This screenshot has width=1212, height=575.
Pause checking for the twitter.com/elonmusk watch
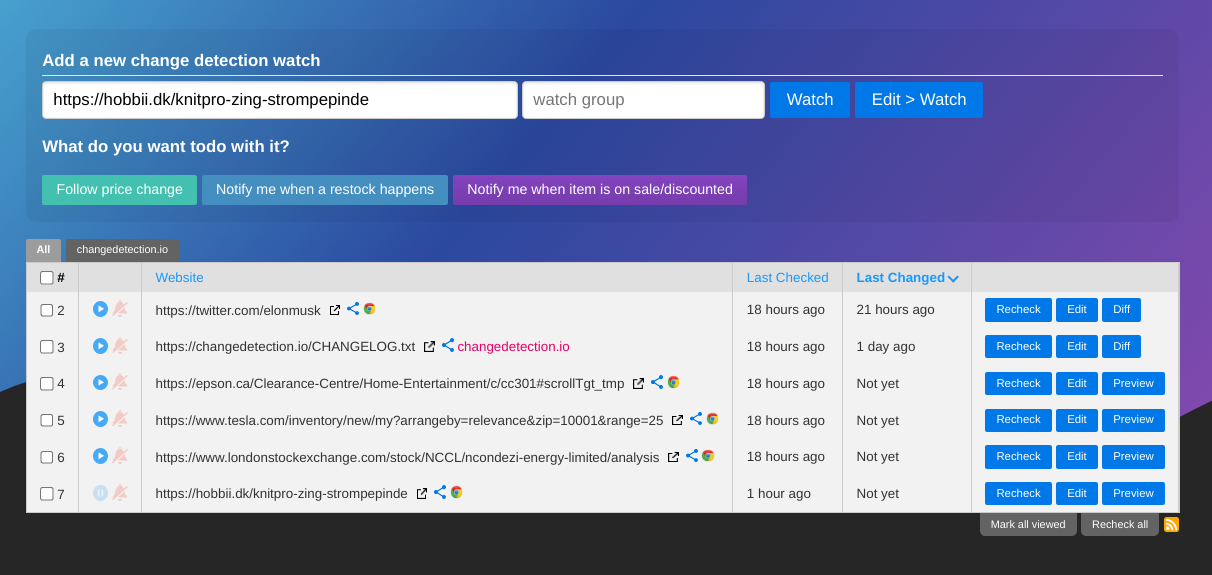pyautogui.click(x=100, y=309)
